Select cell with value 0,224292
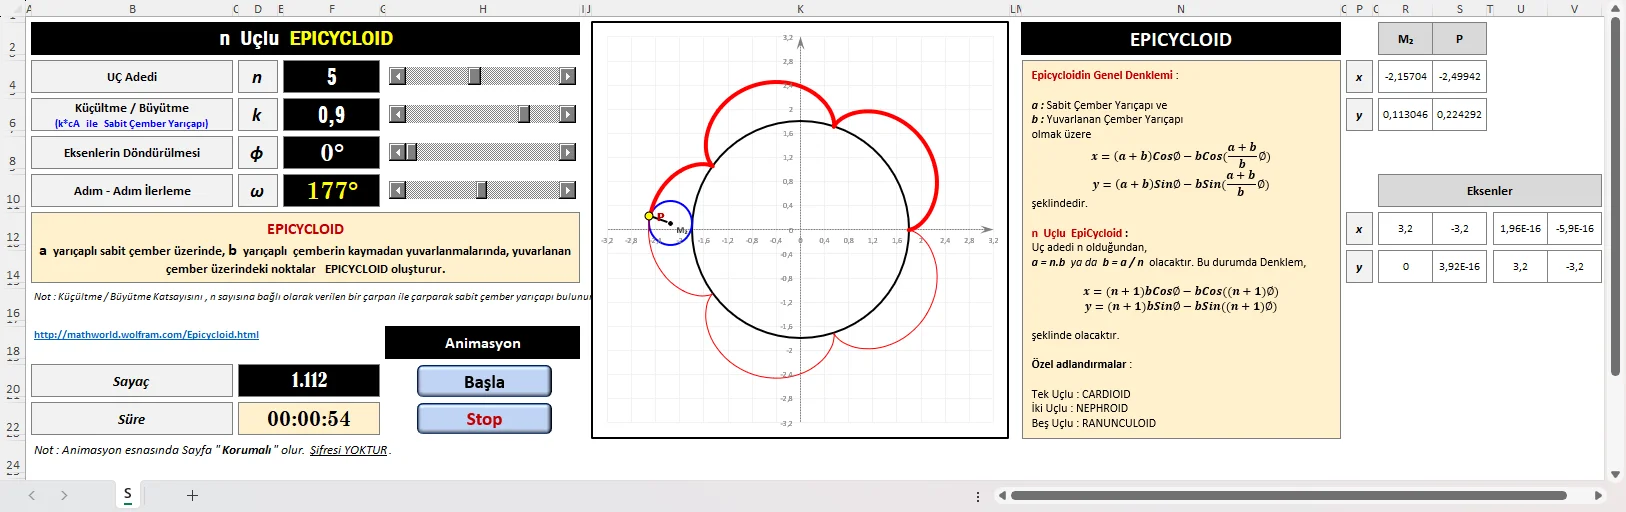 (x=1459, y=115)
